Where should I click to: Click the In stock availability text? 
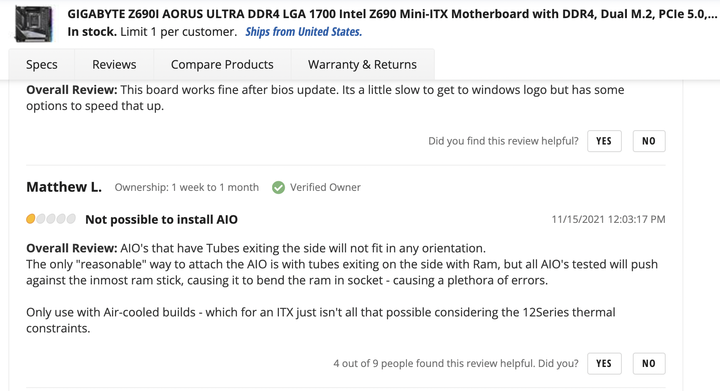pos(92,32)
